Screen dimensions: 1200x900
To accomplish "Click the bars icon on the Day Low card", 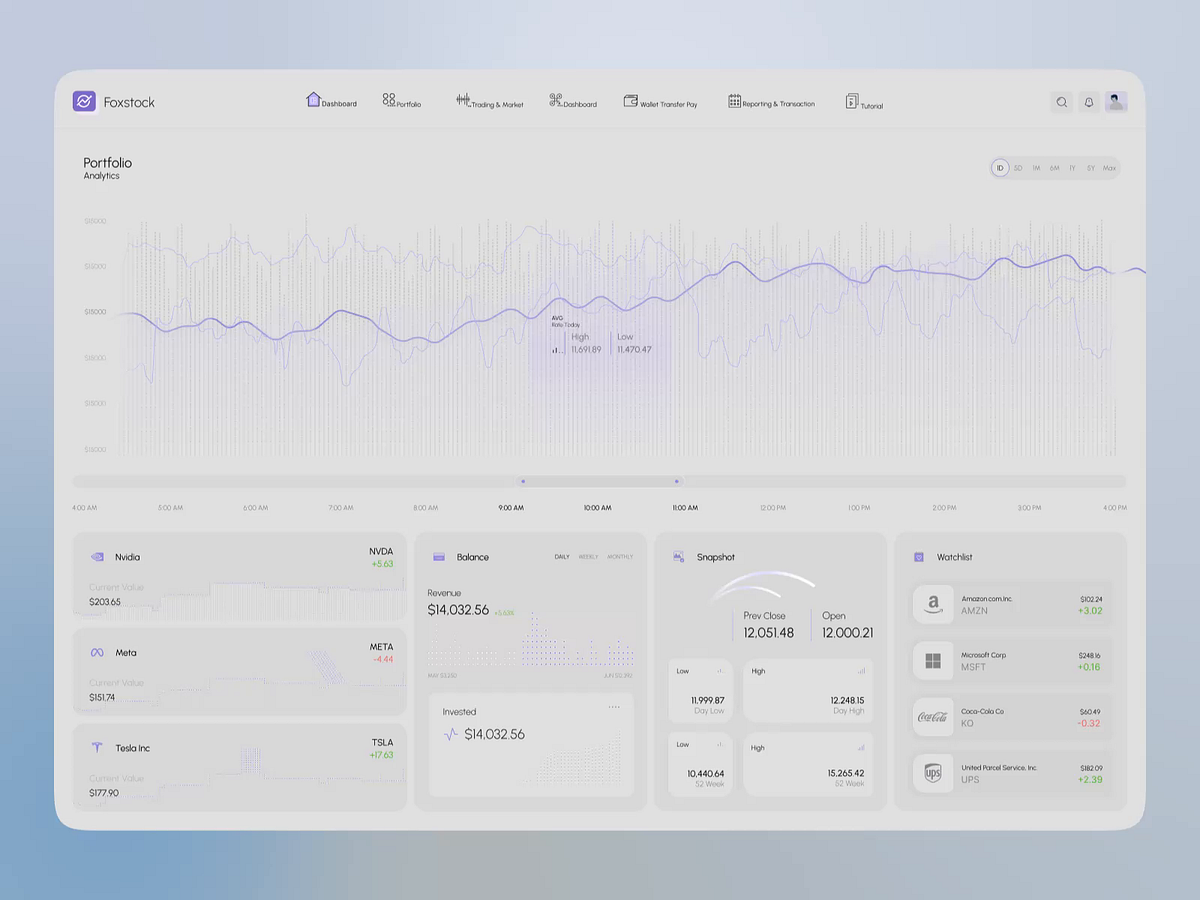I will (x=720, y=671).
